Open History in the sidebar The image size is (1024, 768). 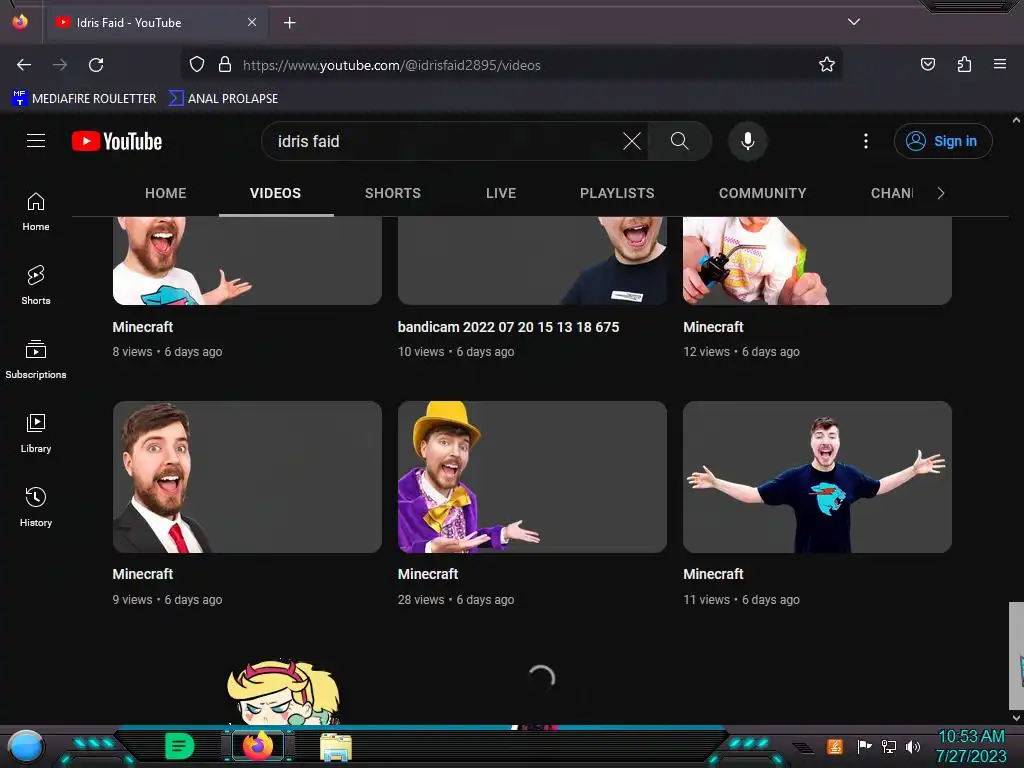pyautogui.click(x=36, y=507)
